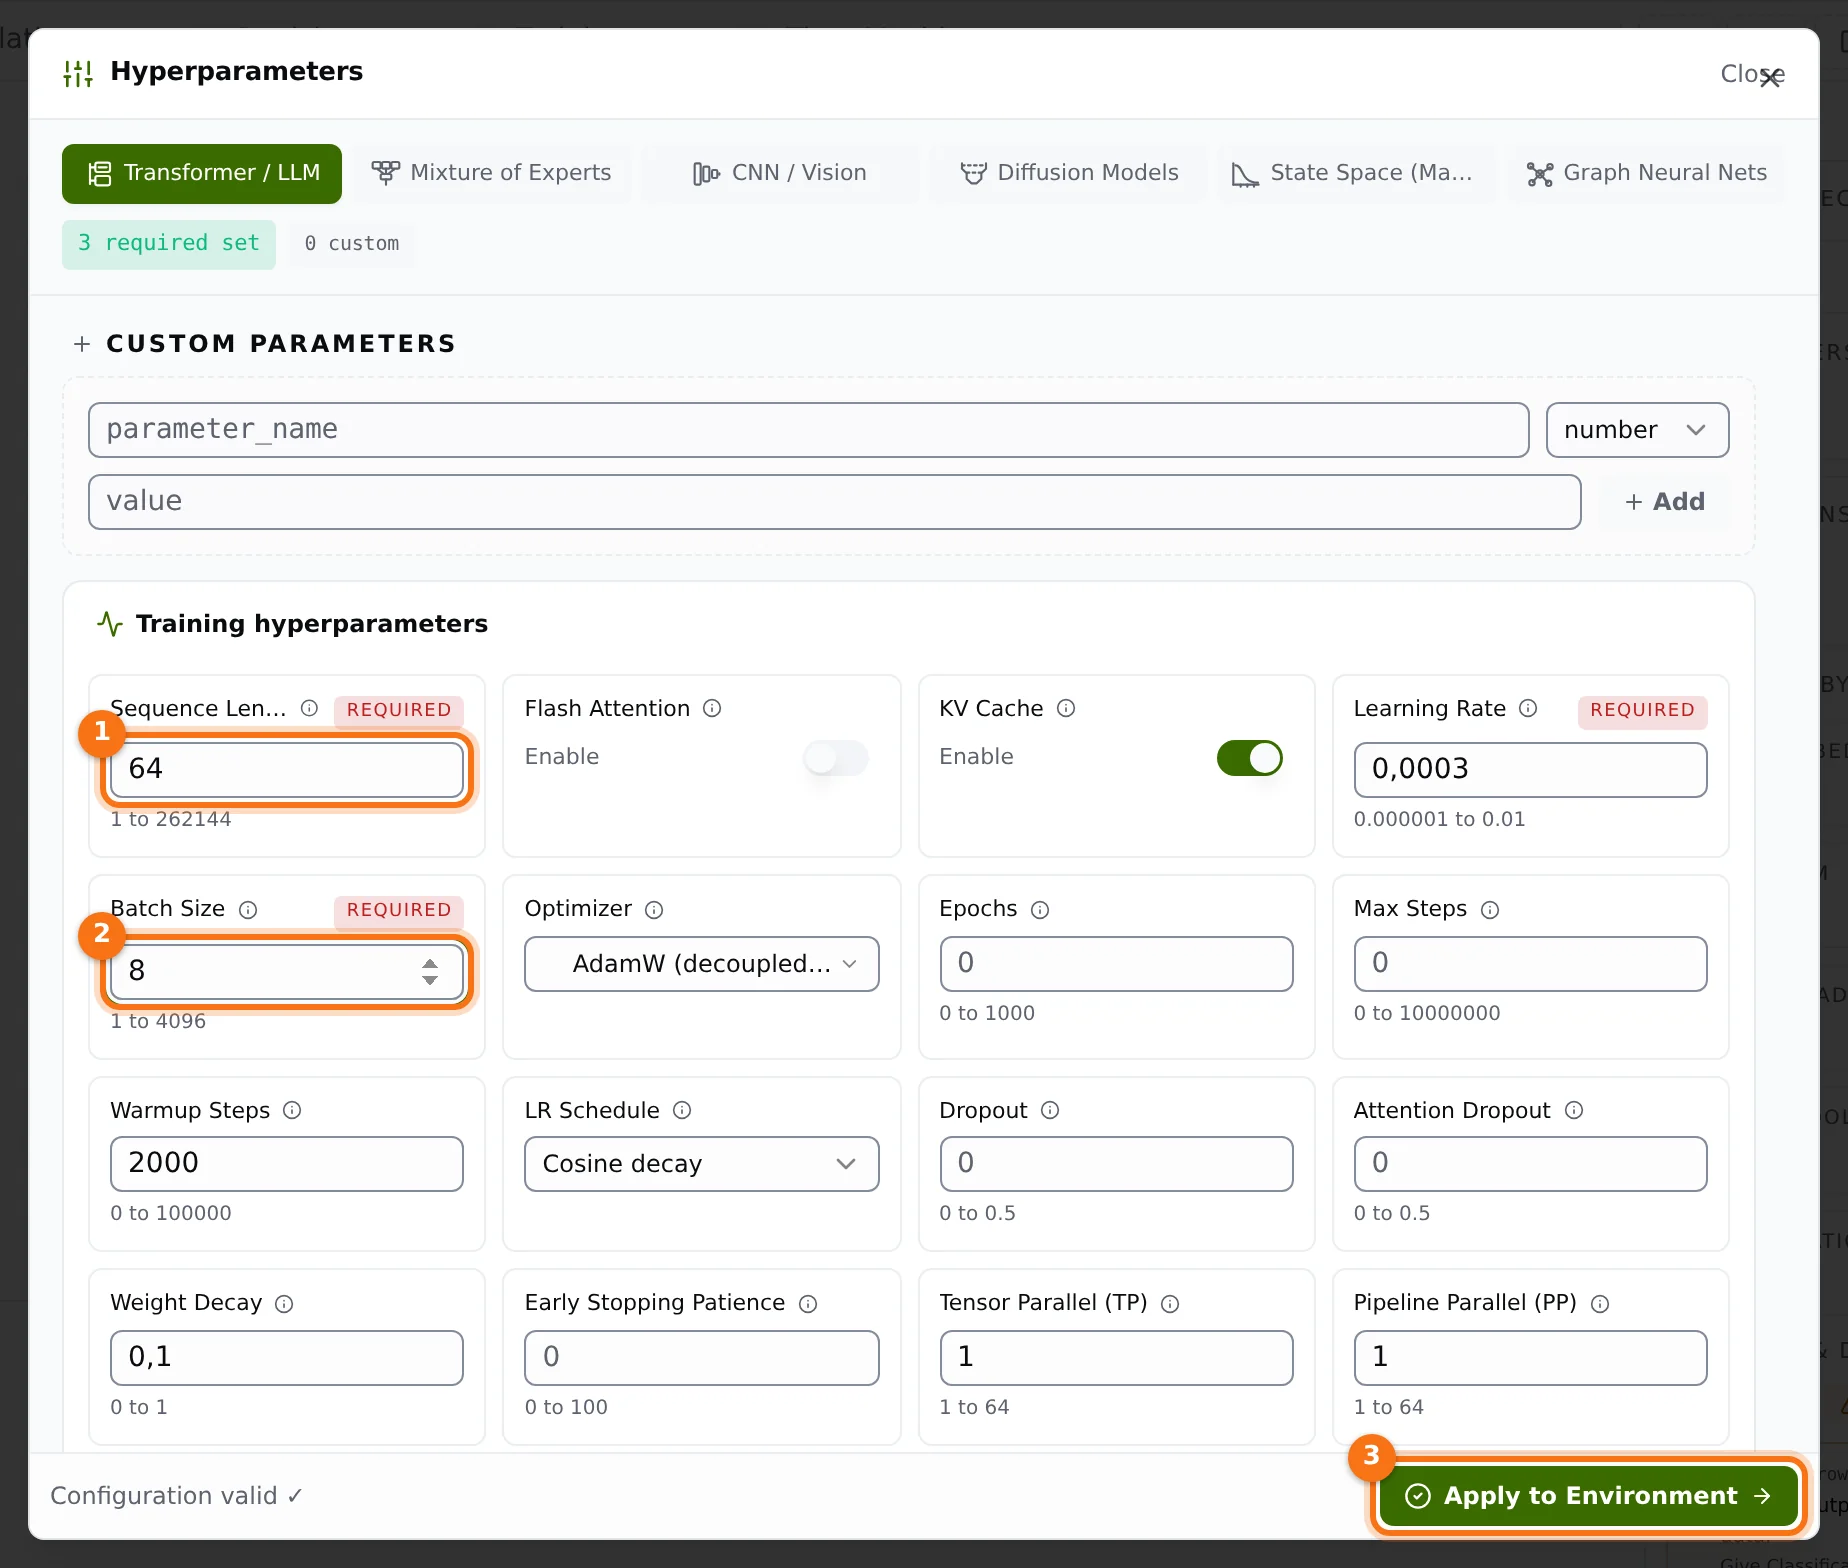The image size is (1848, 1568).
Task: Enable the Flash Attention toggle
Action: (836, 758)
